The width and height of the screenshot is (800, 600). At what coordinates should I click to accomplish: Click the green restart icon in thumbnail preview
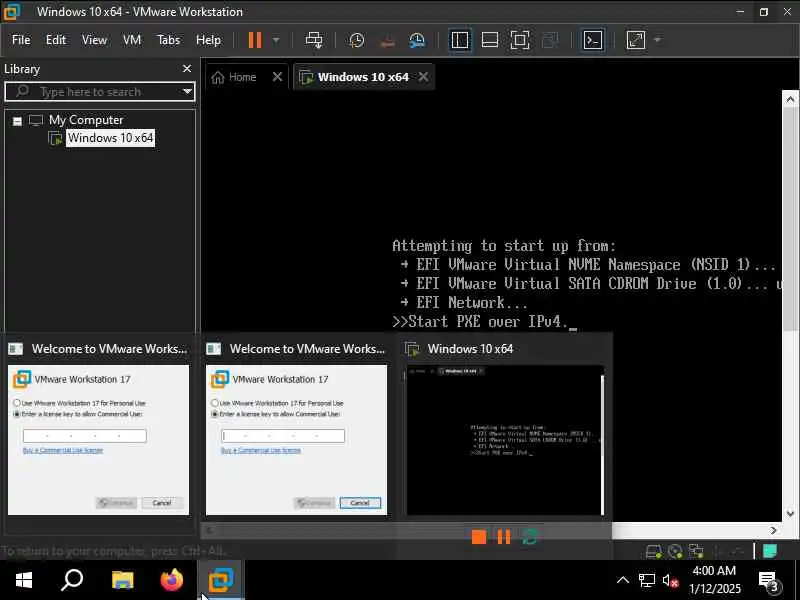pos(530,537)
